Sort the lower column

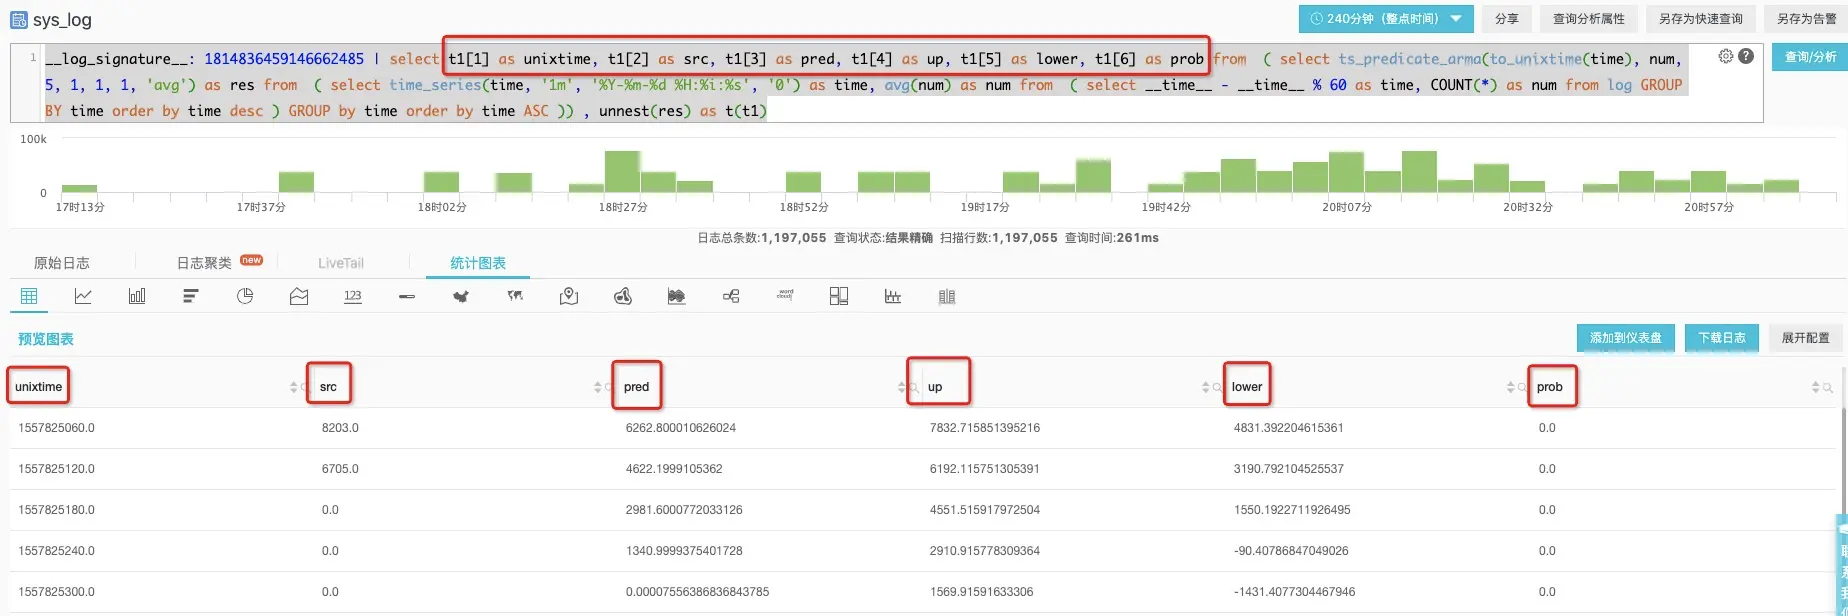[x=1510, y=387]
